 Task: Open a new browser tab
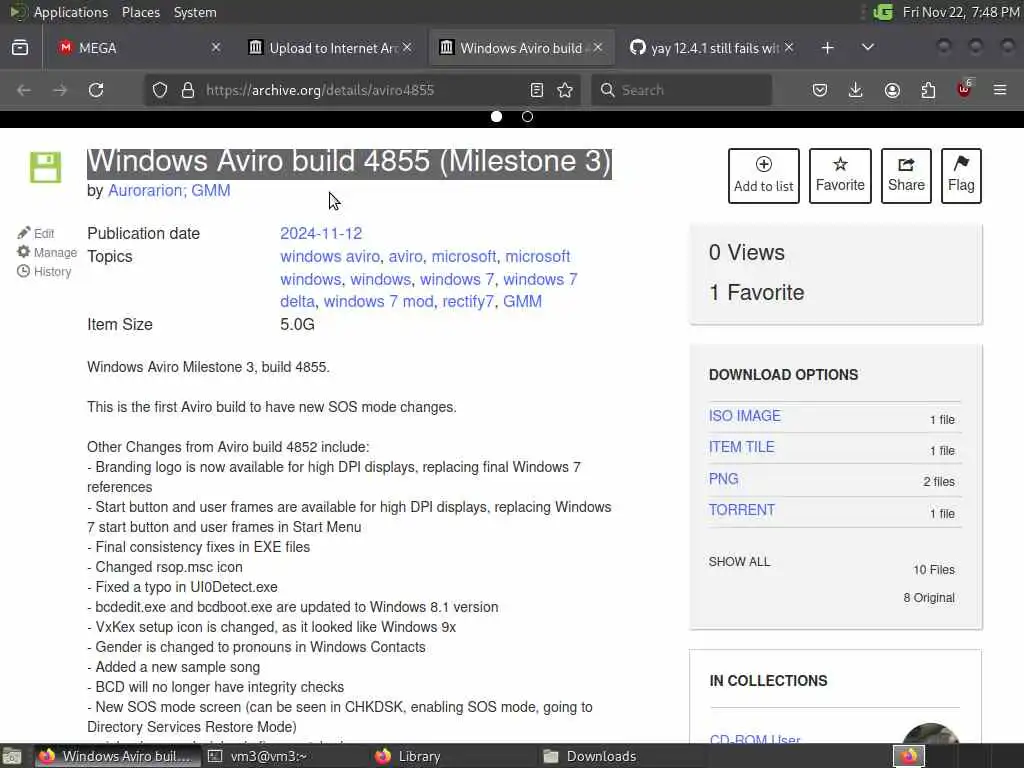(x=827, y=48)
